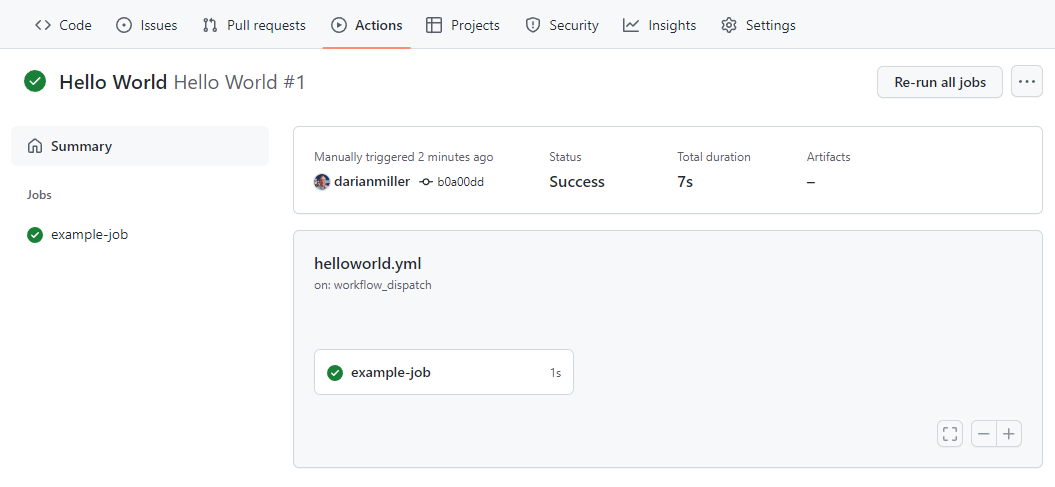Click the example-job card in workflow graph
Screen dimensions: 1055x487
[444, 372]
